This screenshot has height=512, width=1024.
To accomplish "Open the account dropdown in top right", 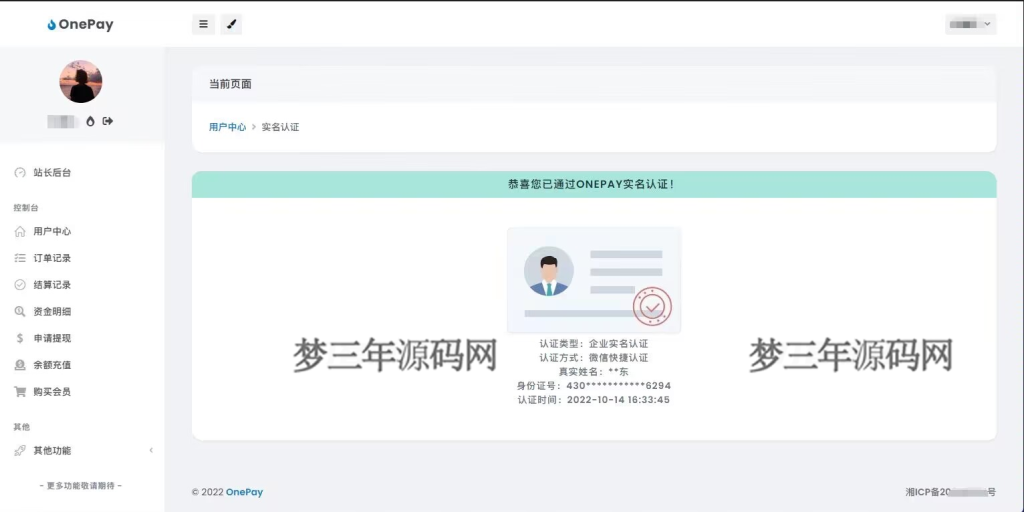I will [x=970, y=24].
